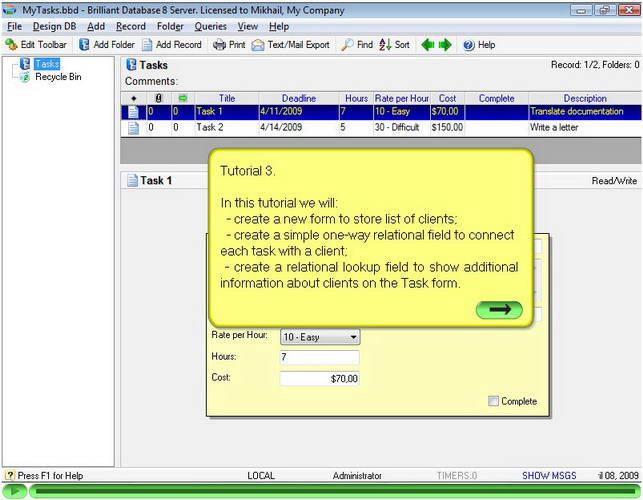Viewport: 643px width, 500px height.
Task: Click the F1 help icon in status bar
Action: [9, 476]
